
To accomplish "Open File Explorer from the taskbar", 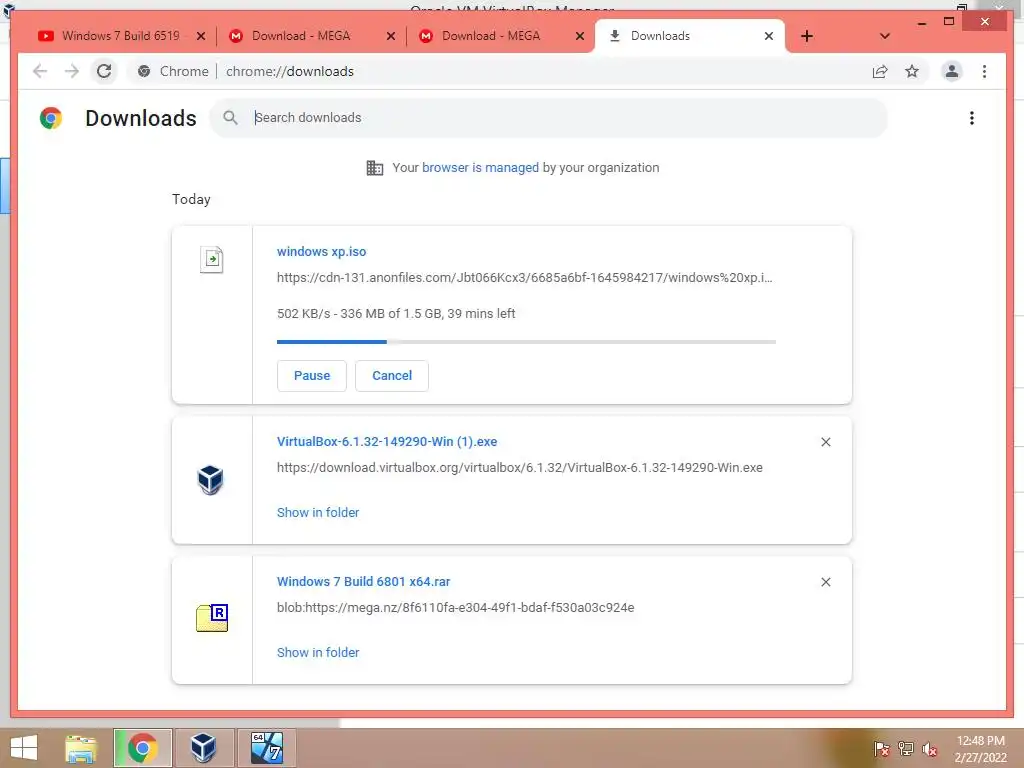I will click(x=81, y=748).
